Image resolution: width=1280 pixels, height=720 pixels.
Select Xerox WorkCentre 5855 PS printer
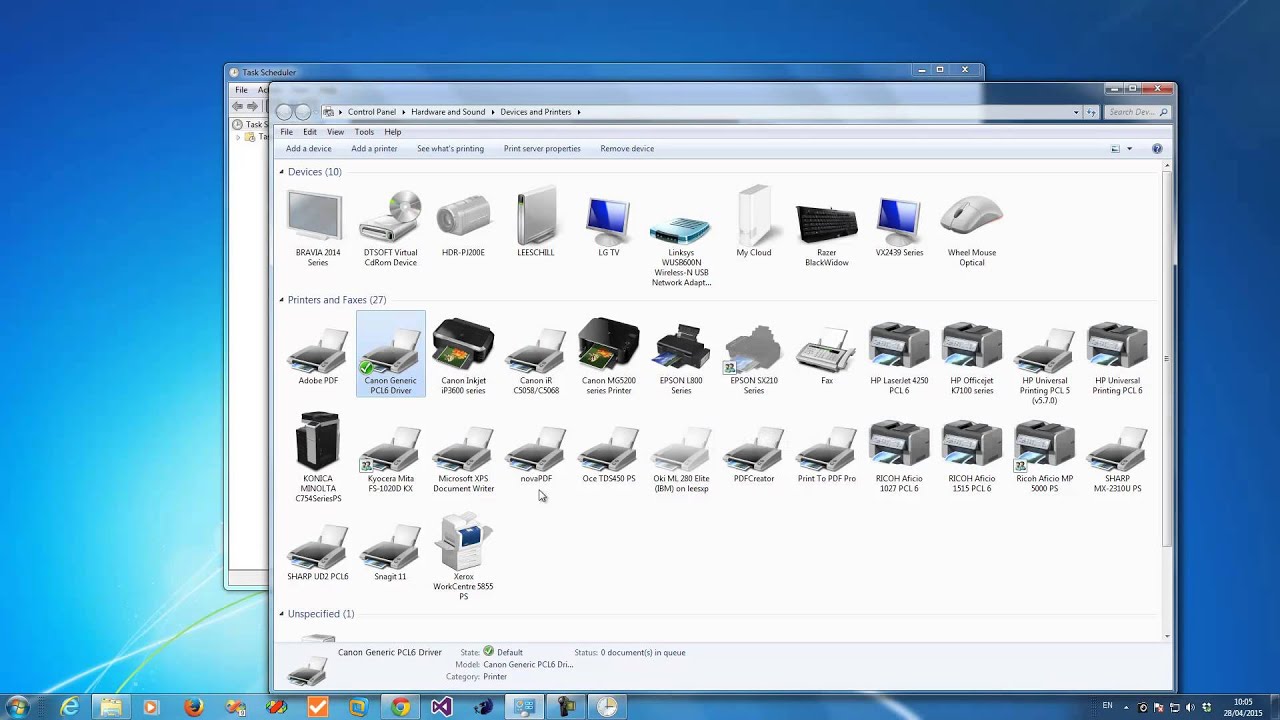463,555
